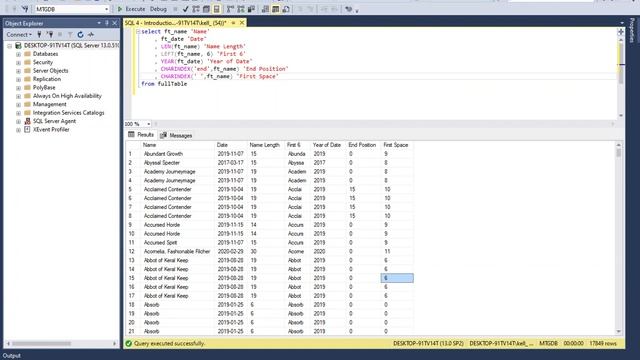Screen dimensions: 640x360
Task: Open the Connect dropdown in Object Explorer
Action: click(x=19, y=35)
